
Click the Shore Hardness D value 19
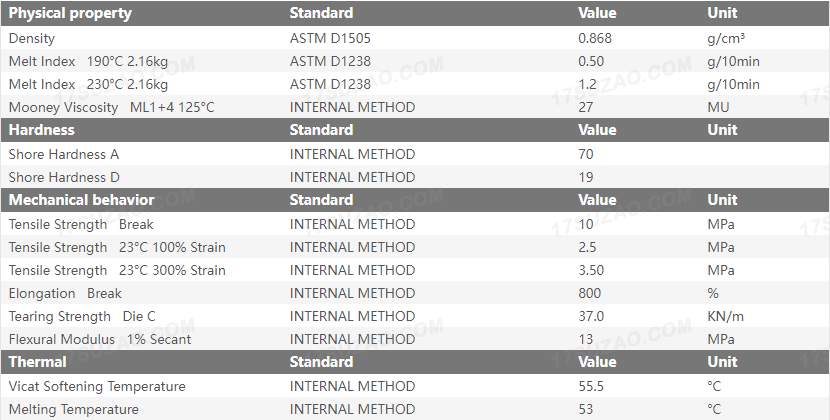(x=586, y=177)
